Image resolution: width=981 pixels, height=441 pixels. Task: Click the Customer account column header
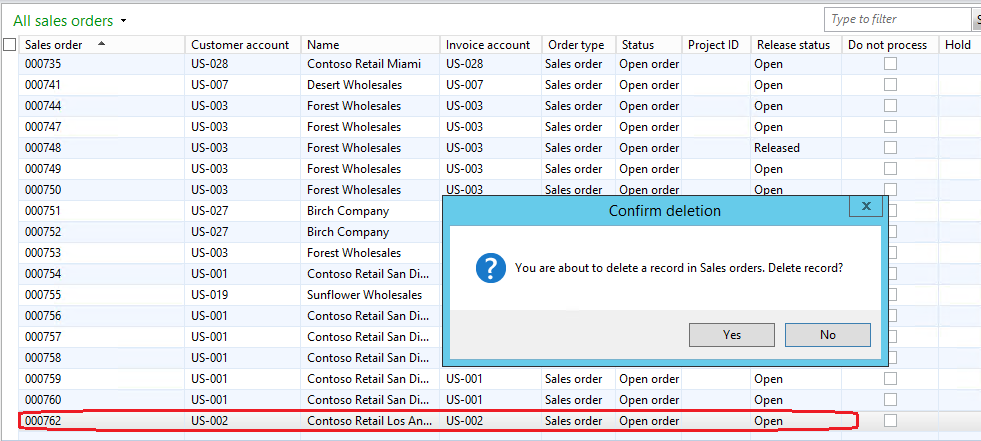coord(240,44)
